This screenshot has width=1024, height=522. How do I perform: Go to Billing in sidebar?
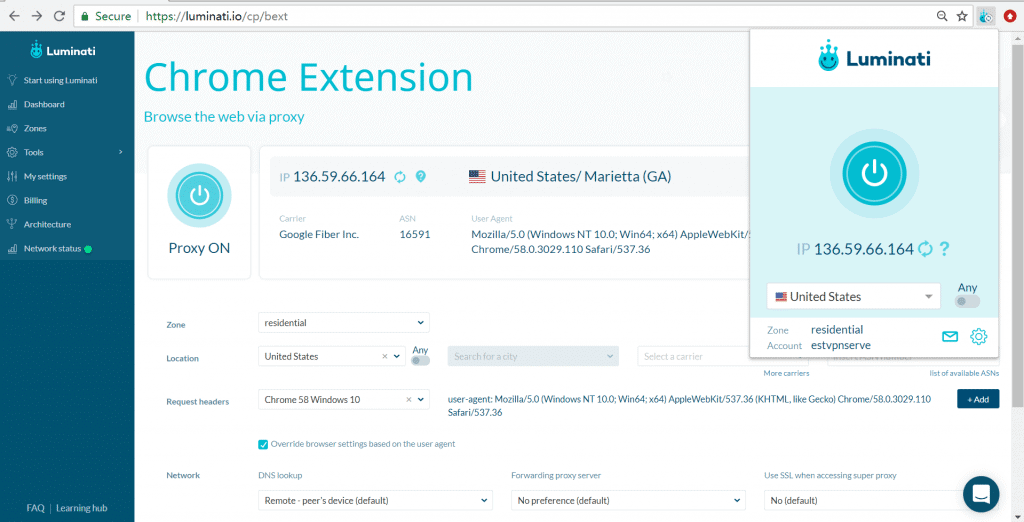35,200
